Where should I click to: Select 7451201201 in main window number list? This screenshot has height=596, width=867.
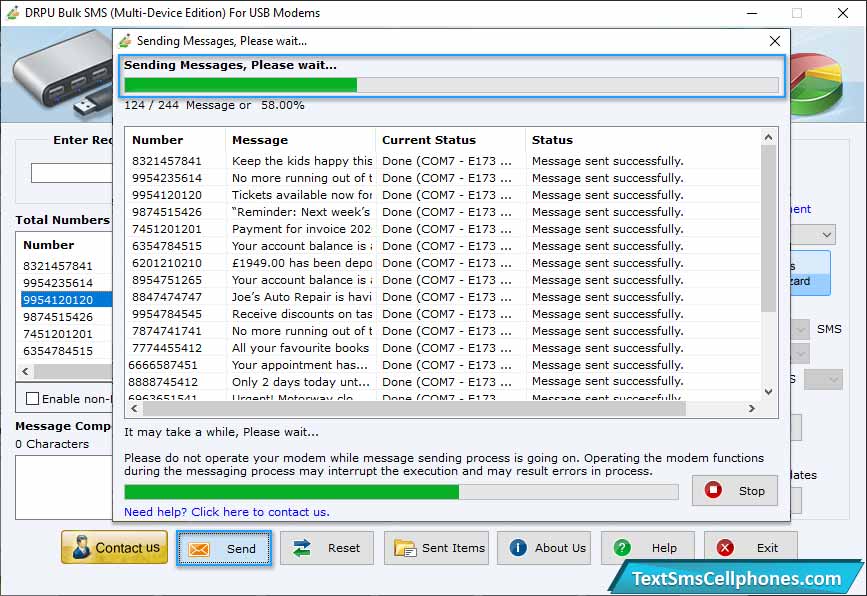[x=58, y=334]
